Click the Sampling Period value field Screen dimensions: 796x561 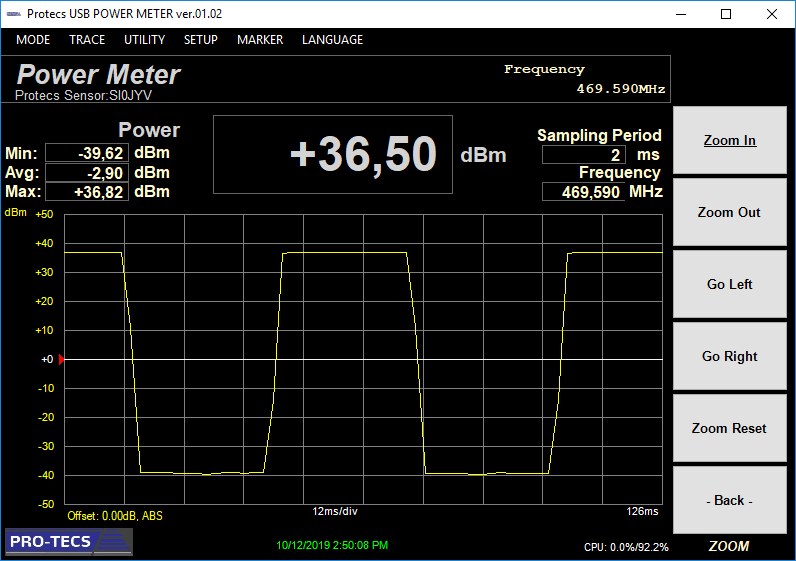coord(584,155)
